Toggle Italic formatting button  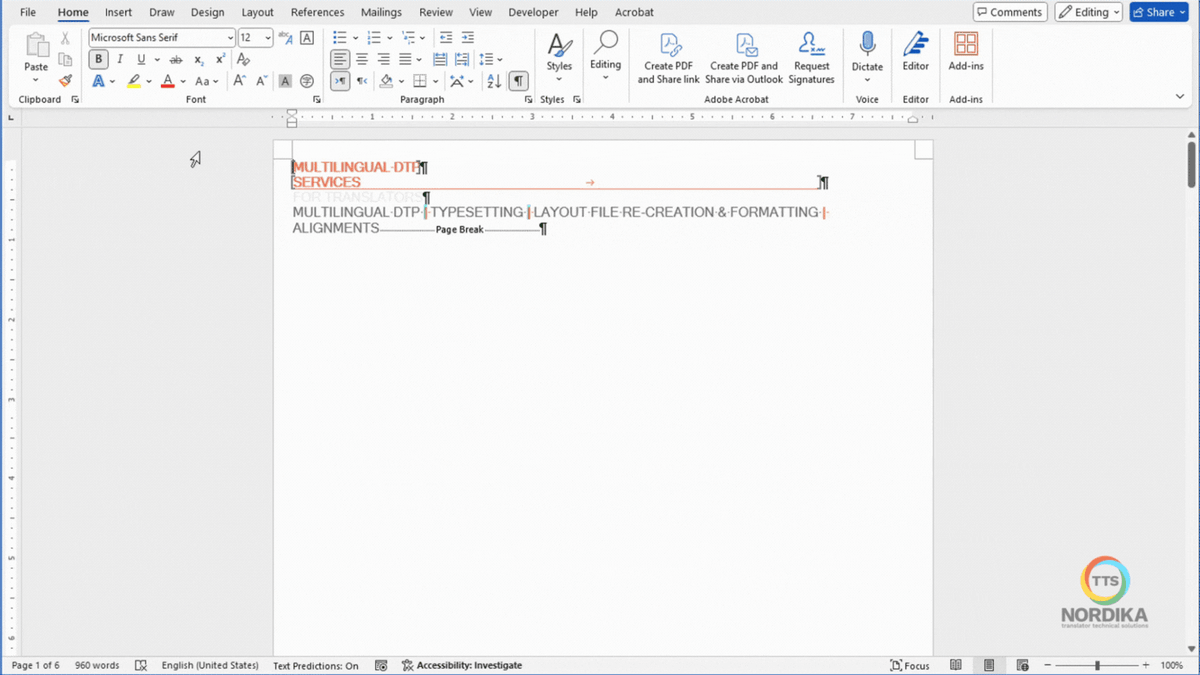120,60
